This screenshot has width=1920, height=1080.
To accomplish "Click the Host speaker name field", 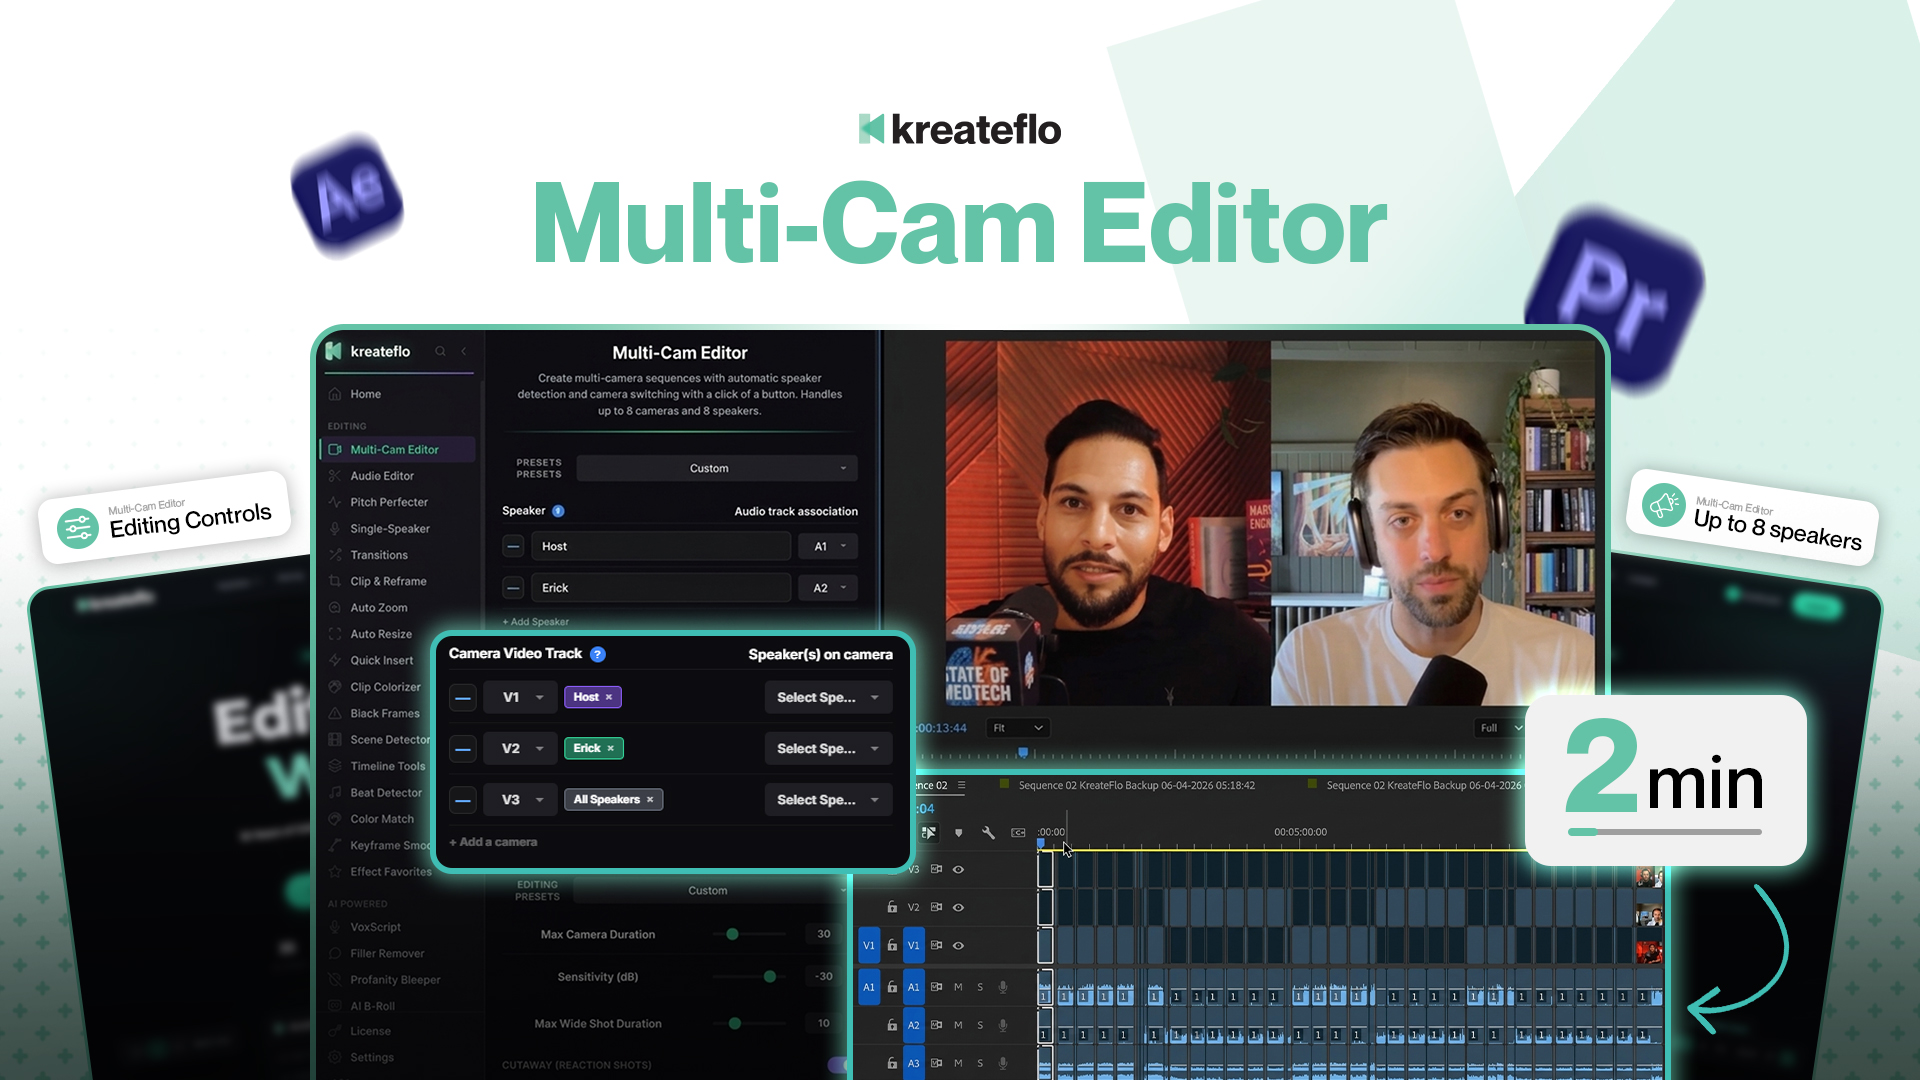I will (x=660, y=546).
